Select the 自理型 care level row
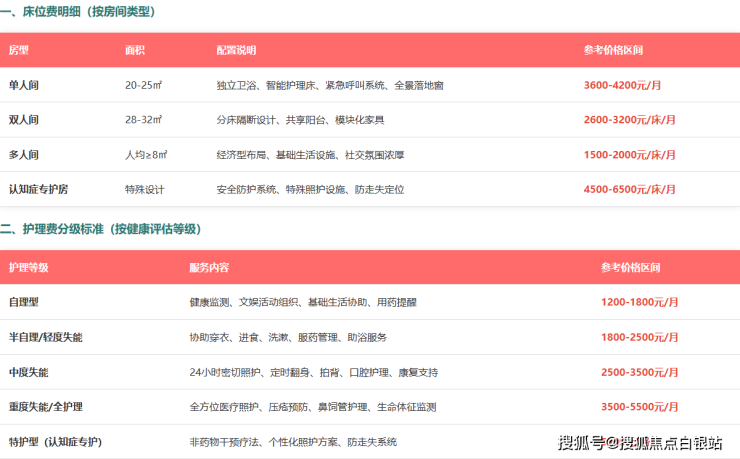 tap(24, 302)
